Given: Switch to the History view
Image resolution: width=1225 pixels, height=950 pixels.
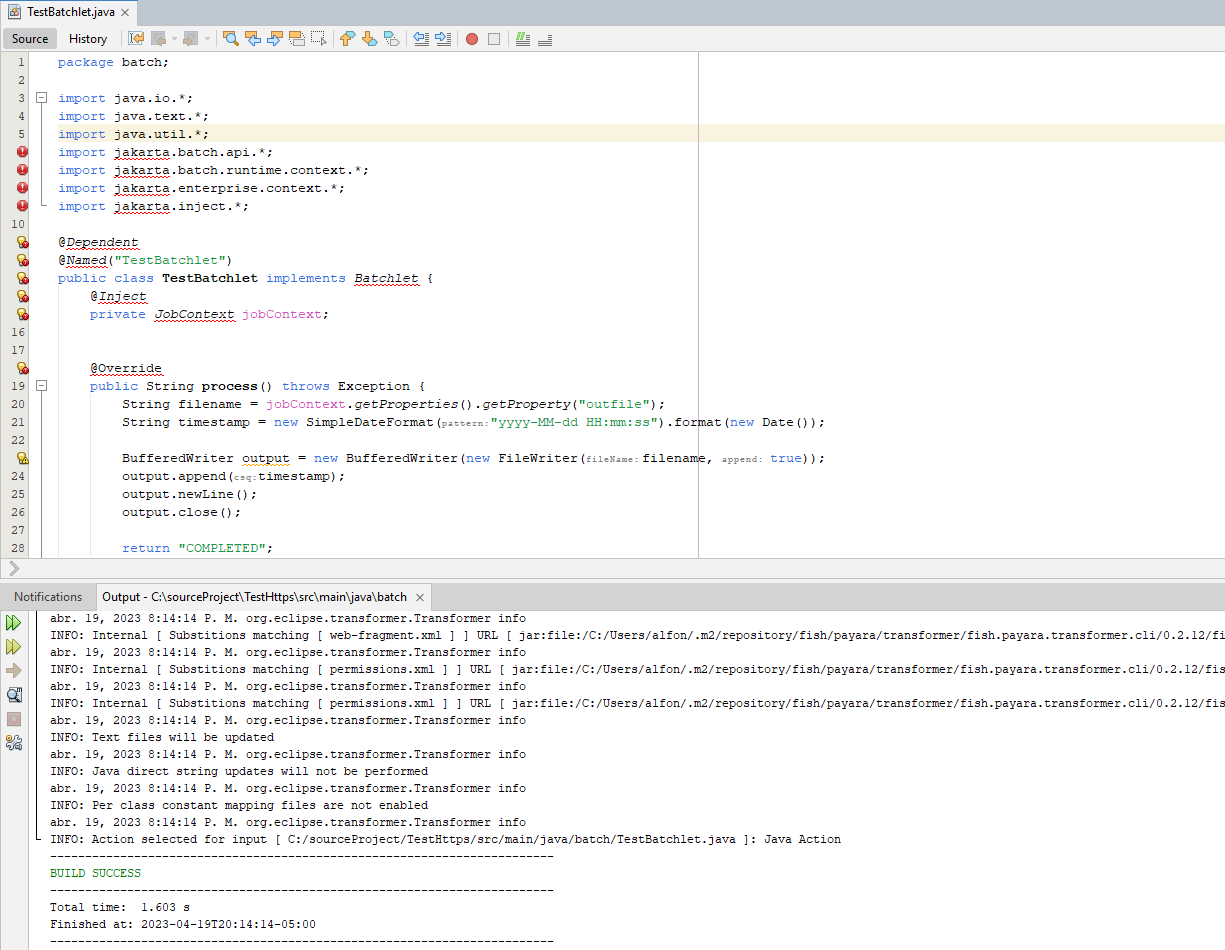Looking at the screenshot, I should (88, 38).
